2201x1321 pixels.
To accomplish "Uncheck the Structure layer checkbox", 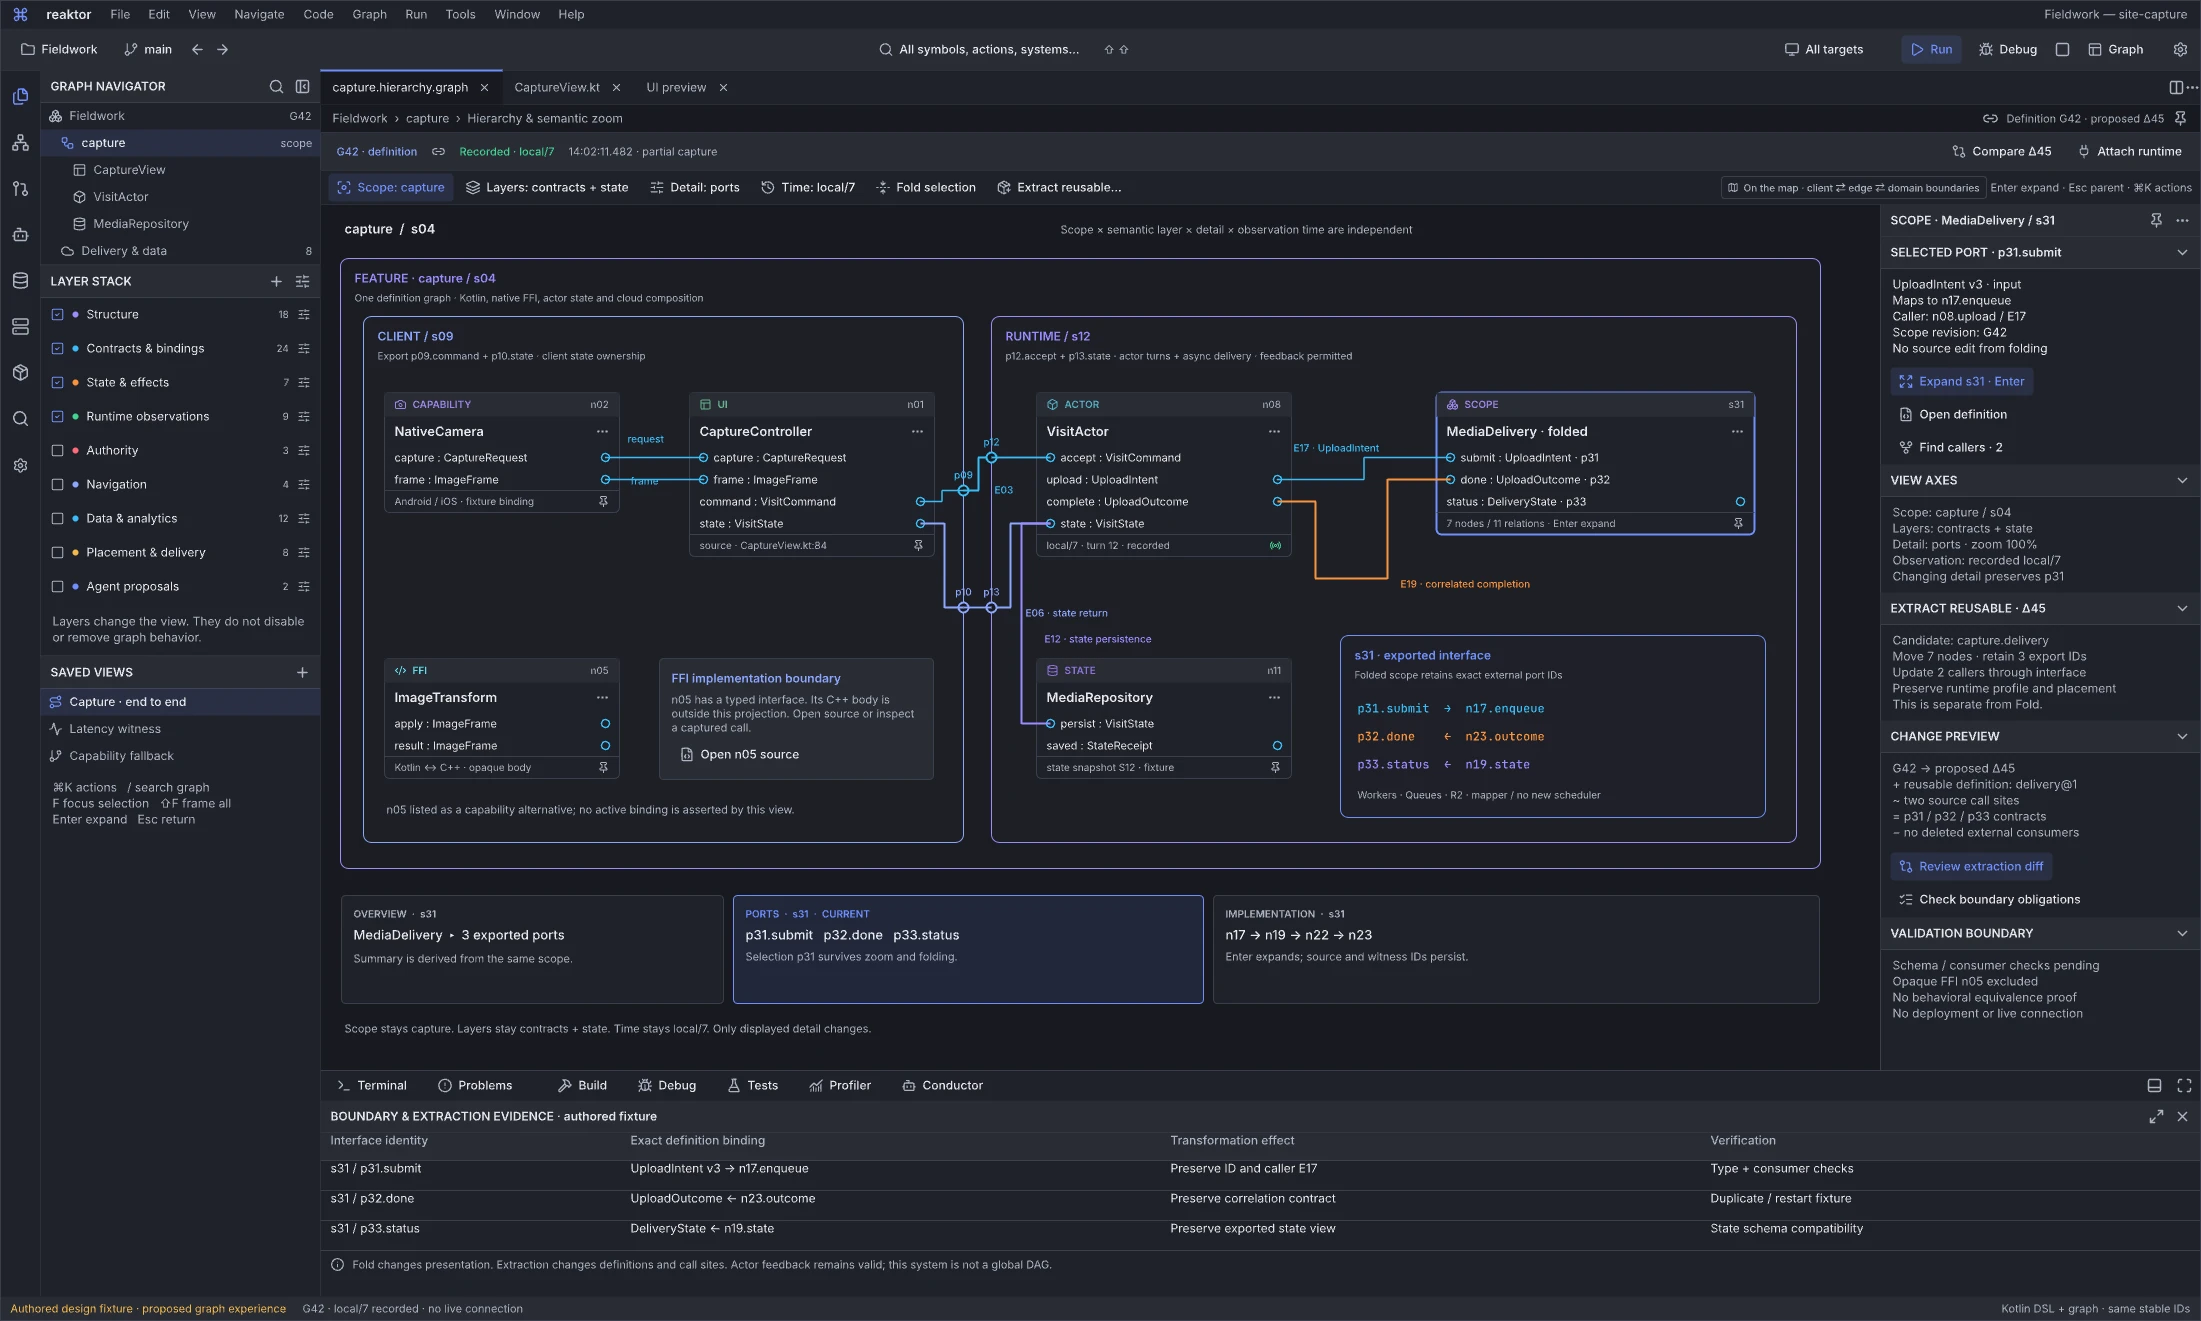I will (x=57, y=315).
